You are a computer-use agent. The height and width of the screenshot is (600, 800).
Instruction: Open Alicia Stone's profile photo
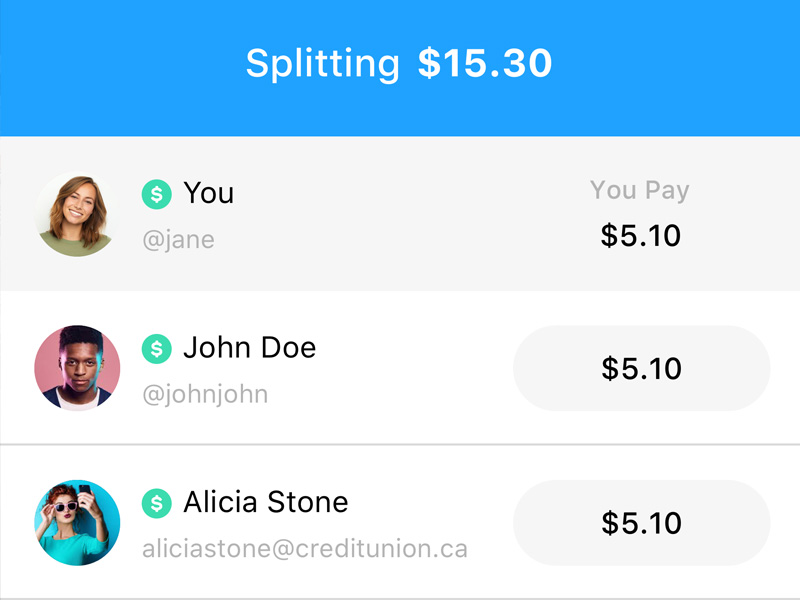point(77,522)
